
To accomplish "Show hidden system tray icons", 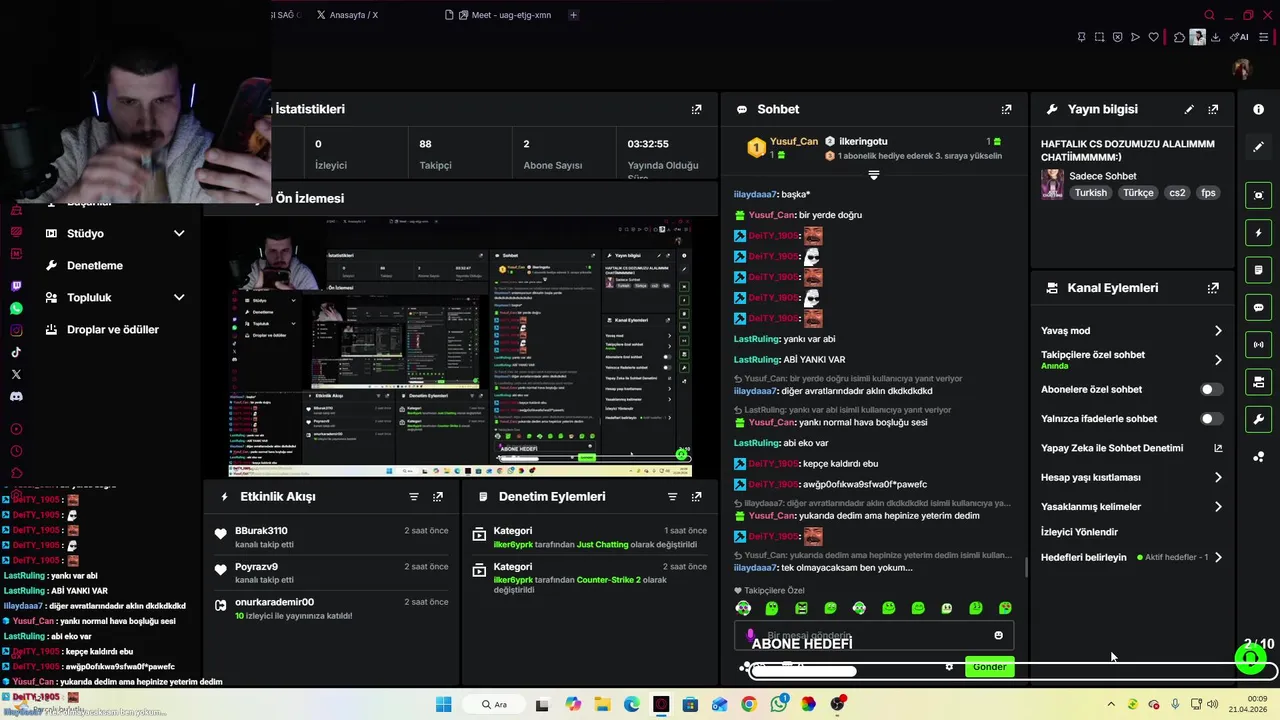I will (x=1111, y=704).
